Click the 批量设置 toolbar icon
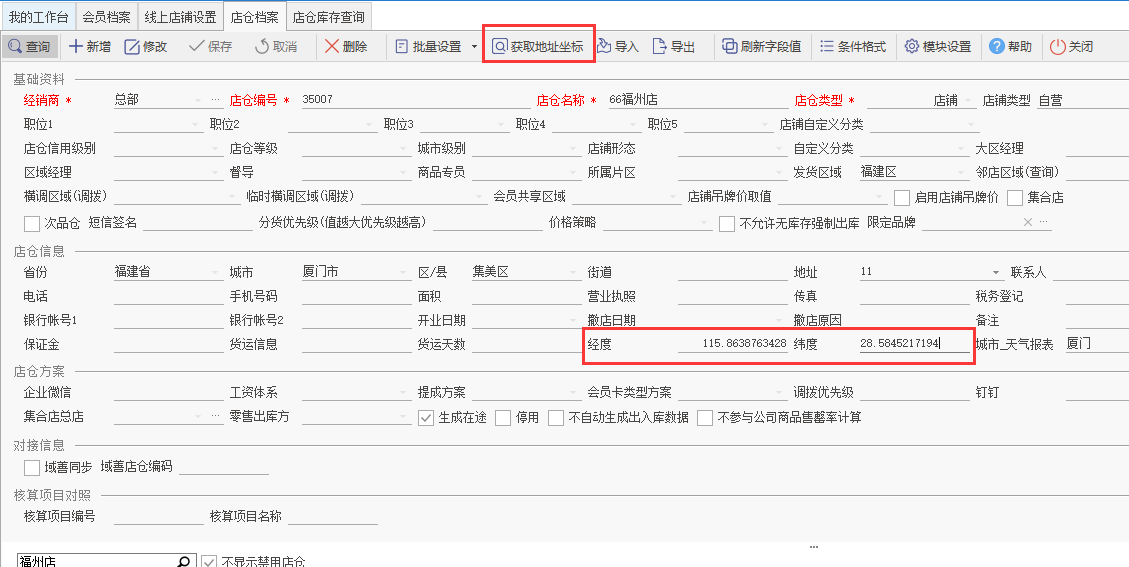 coord(402,47)
